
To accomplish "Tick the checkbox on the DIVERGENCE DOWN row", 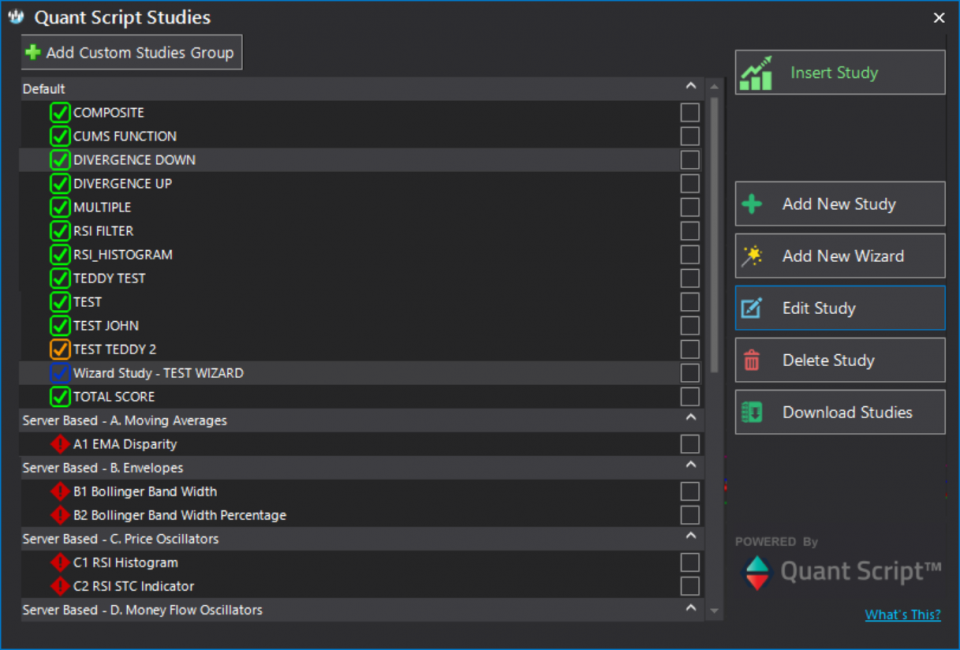I will (x=690, y=160).
